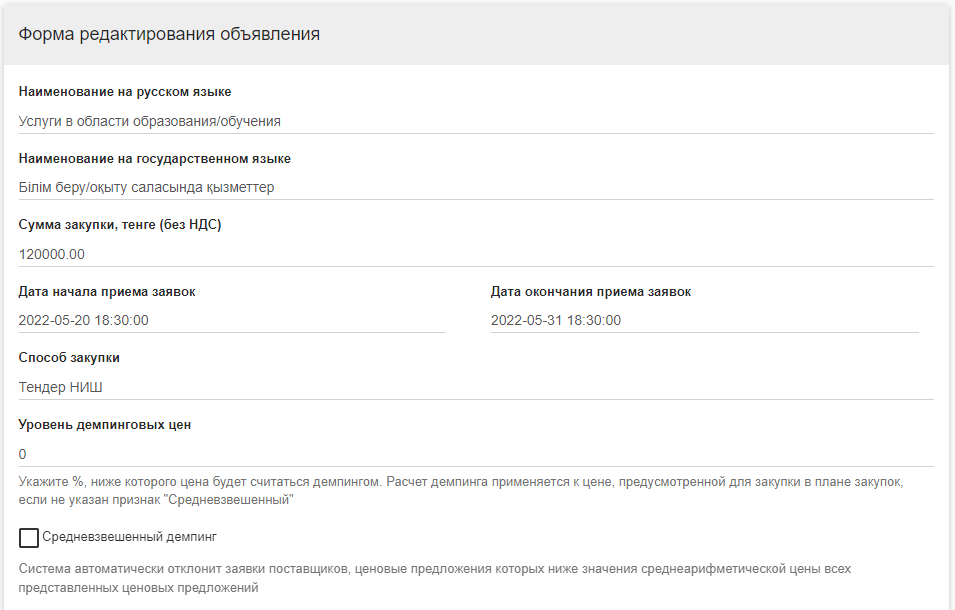Click the Форма редактирования объявления header title
This screenshot has height=610, width=955.
coord(169,34)
